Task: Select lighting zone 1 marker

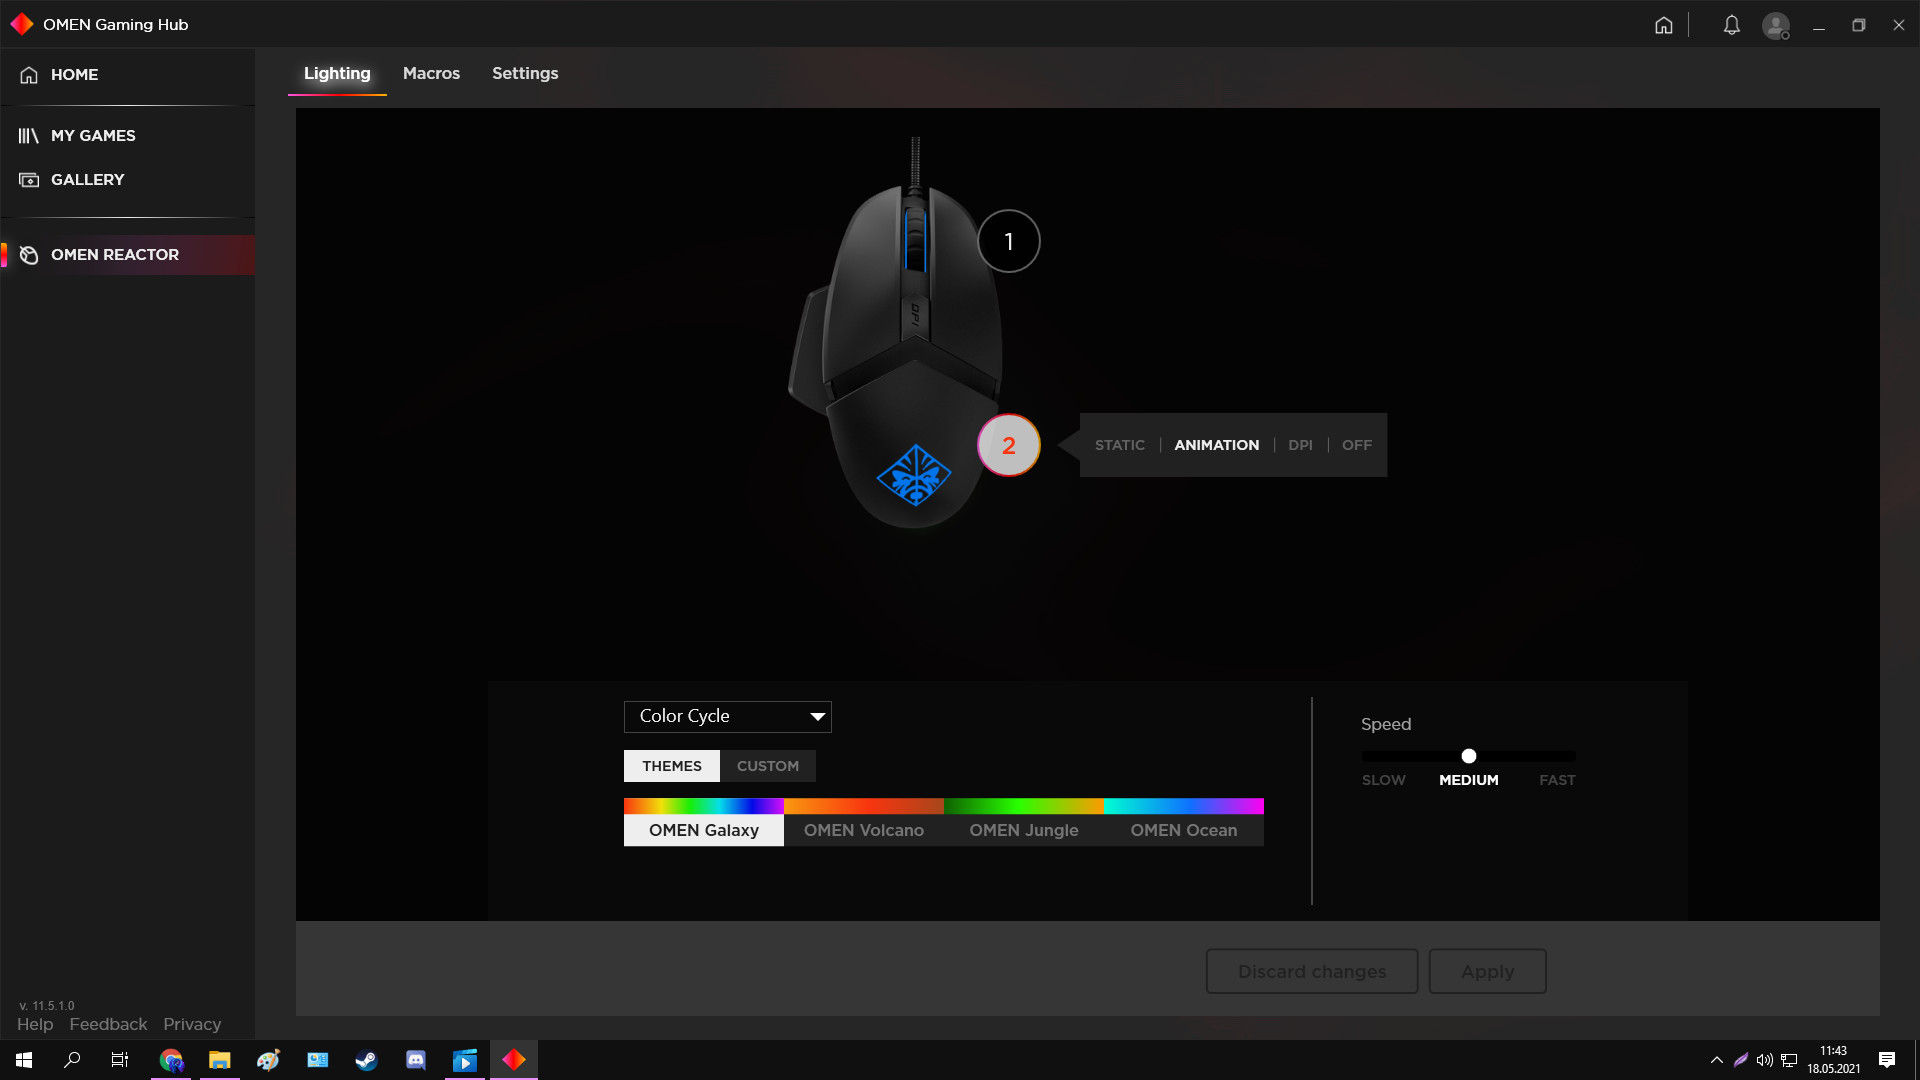Action: 1008,241
